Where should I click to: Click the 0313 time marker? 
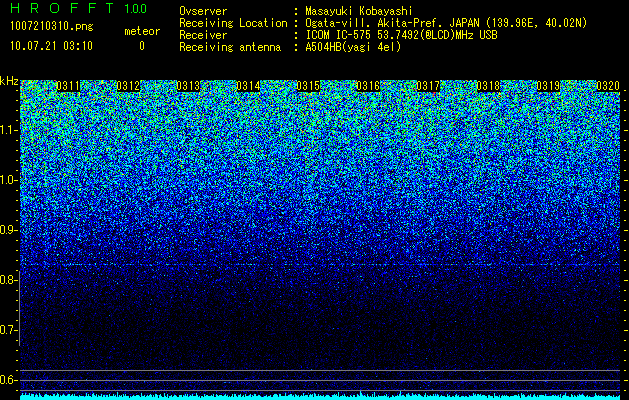click(x=188, y=86)
